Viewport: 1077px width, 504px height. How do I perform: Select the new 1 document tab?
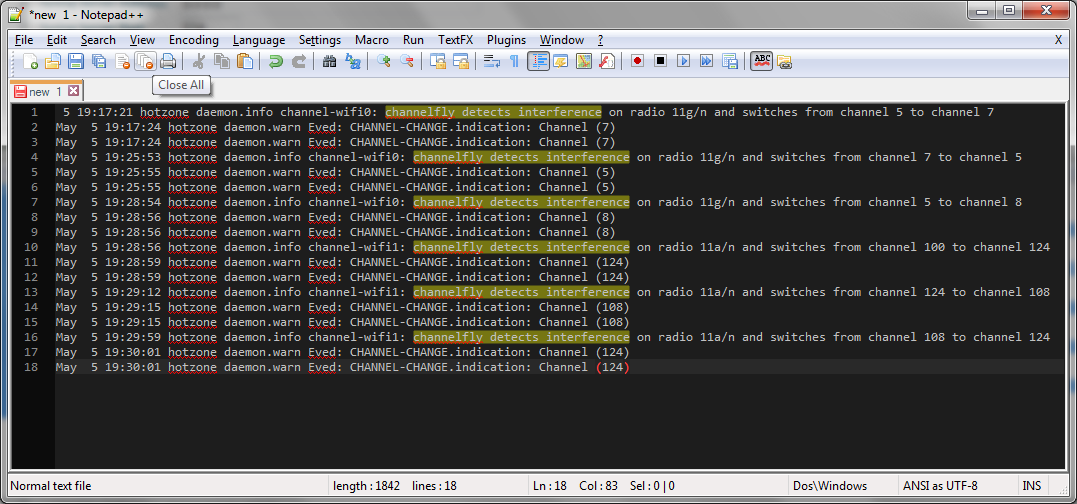(x=47, y=91)
